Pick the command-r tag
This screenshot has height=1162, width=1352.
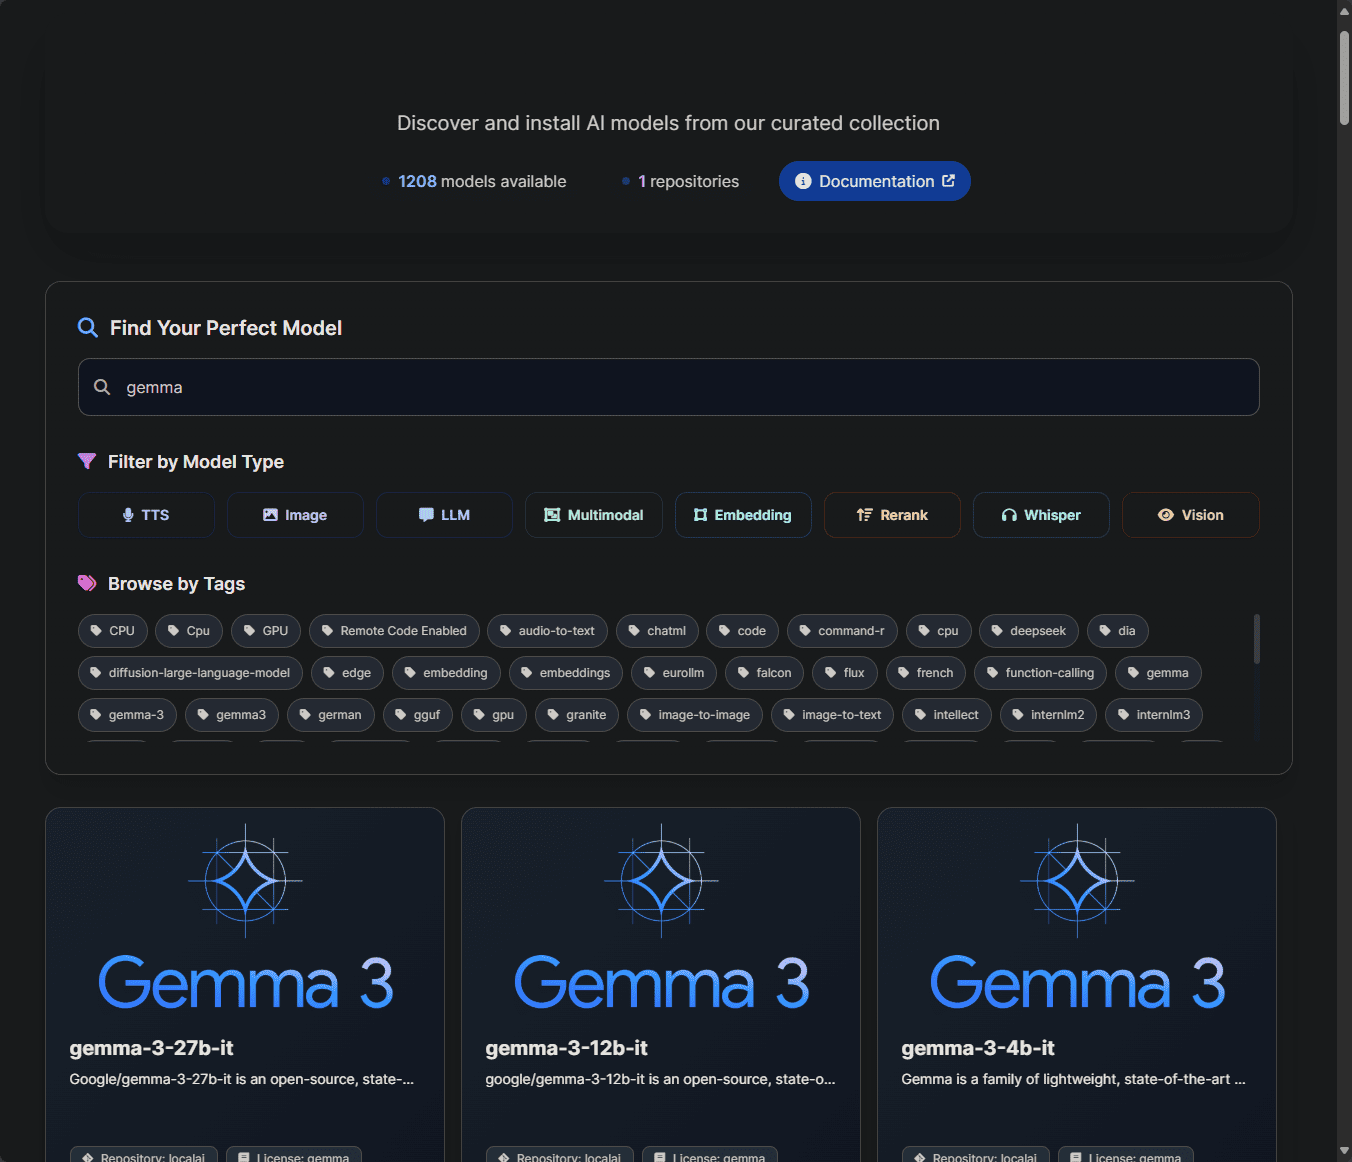pos(842,631)
